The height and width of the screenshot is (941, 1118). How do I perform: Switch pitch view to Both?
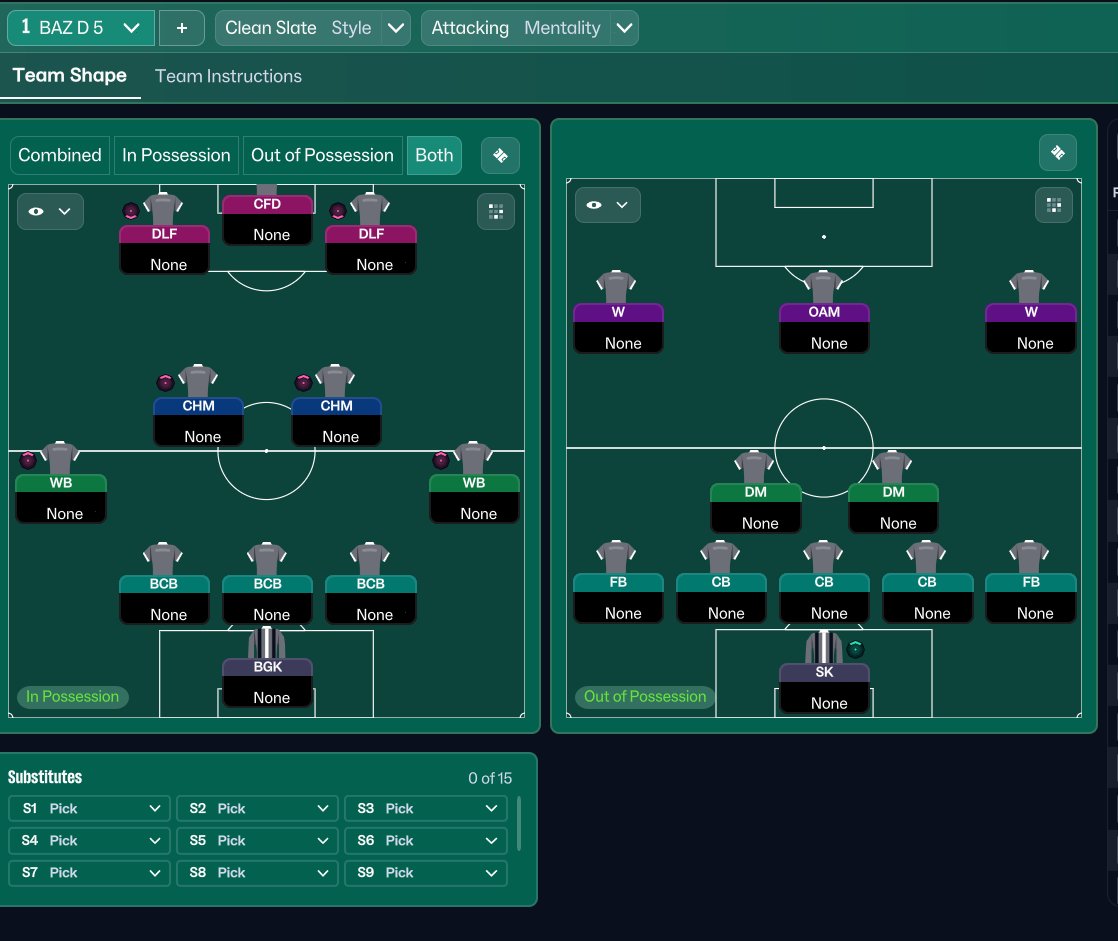pyautogui.click(x=434, y=155)
